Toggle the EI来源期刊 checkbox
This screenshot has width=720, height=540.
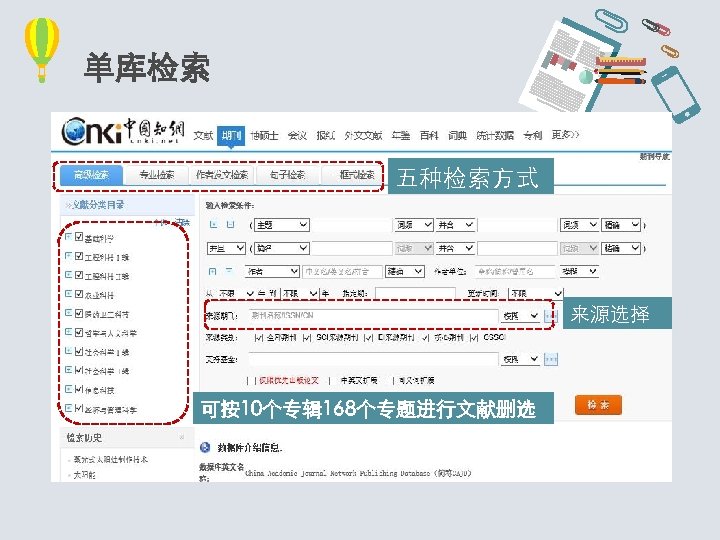tap(368, 338)
